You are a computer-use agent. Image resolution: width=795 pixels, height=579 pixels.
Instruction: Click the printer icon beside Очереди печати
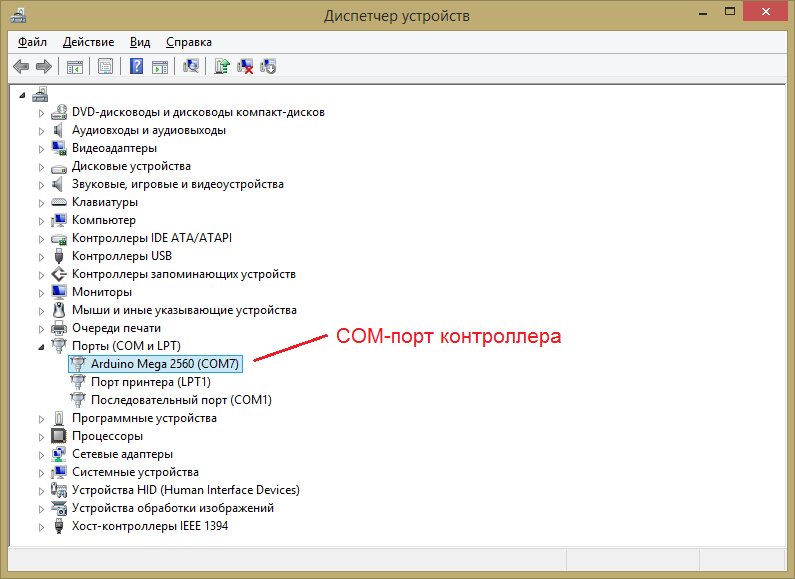point(59,328)
